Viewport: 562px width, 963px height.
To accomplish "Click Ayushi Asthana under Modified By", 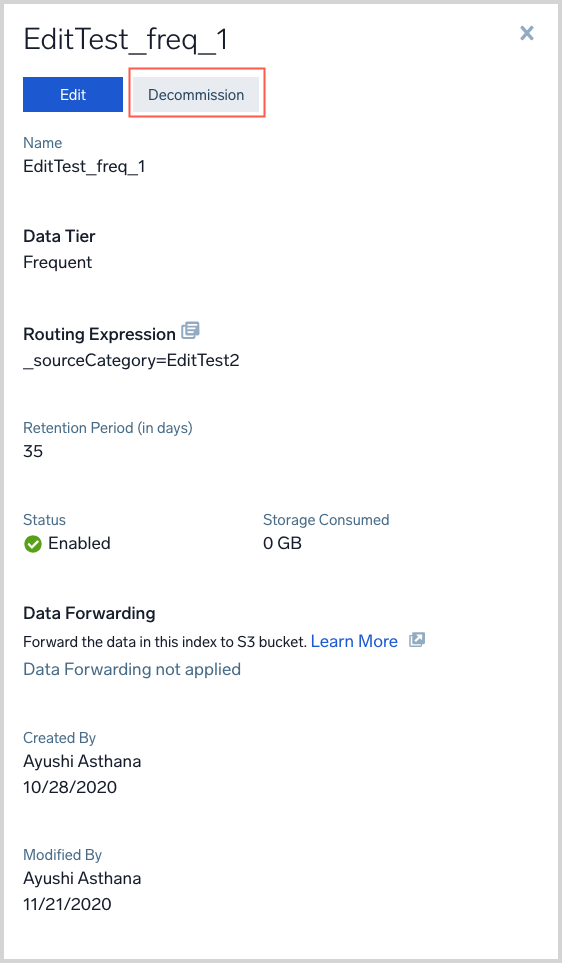I will pos(82,878).
